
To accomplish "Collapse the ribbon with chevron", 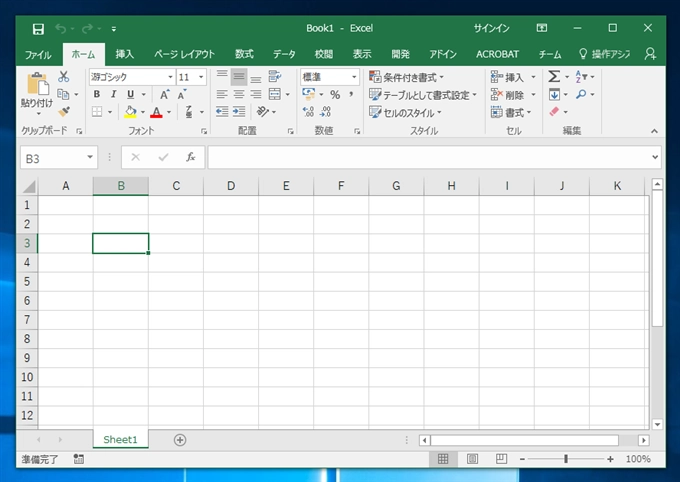I will click(654, 131).
